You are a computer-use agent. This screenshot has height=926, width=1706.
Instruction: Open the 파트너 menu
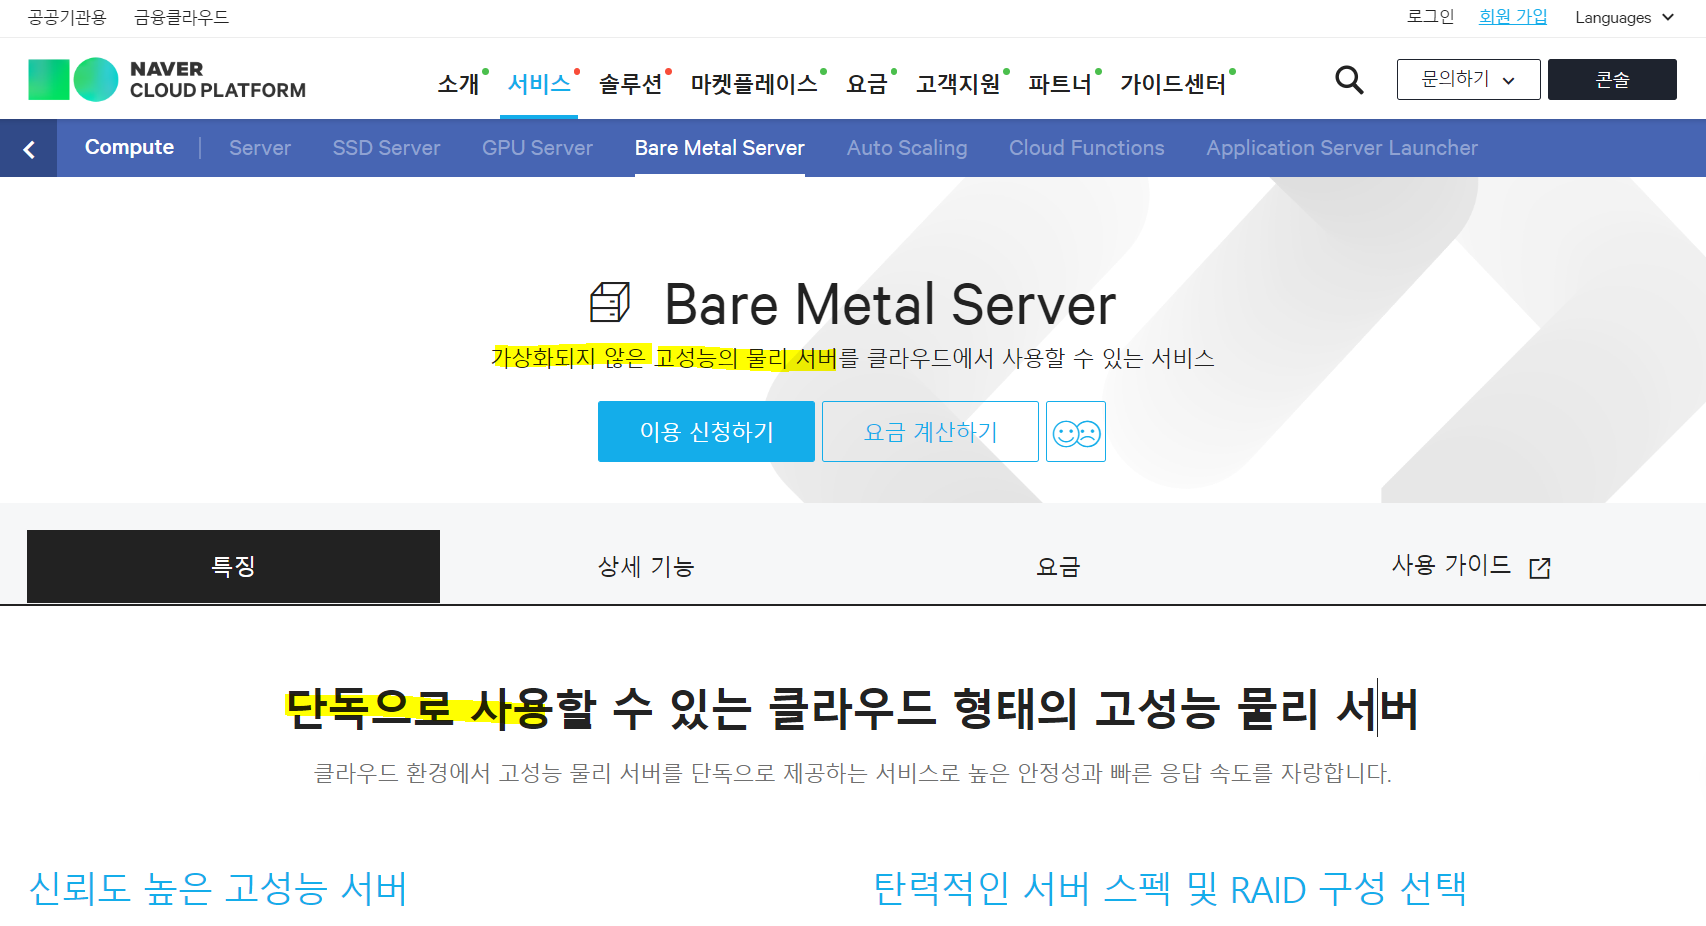coord(1060,84)
